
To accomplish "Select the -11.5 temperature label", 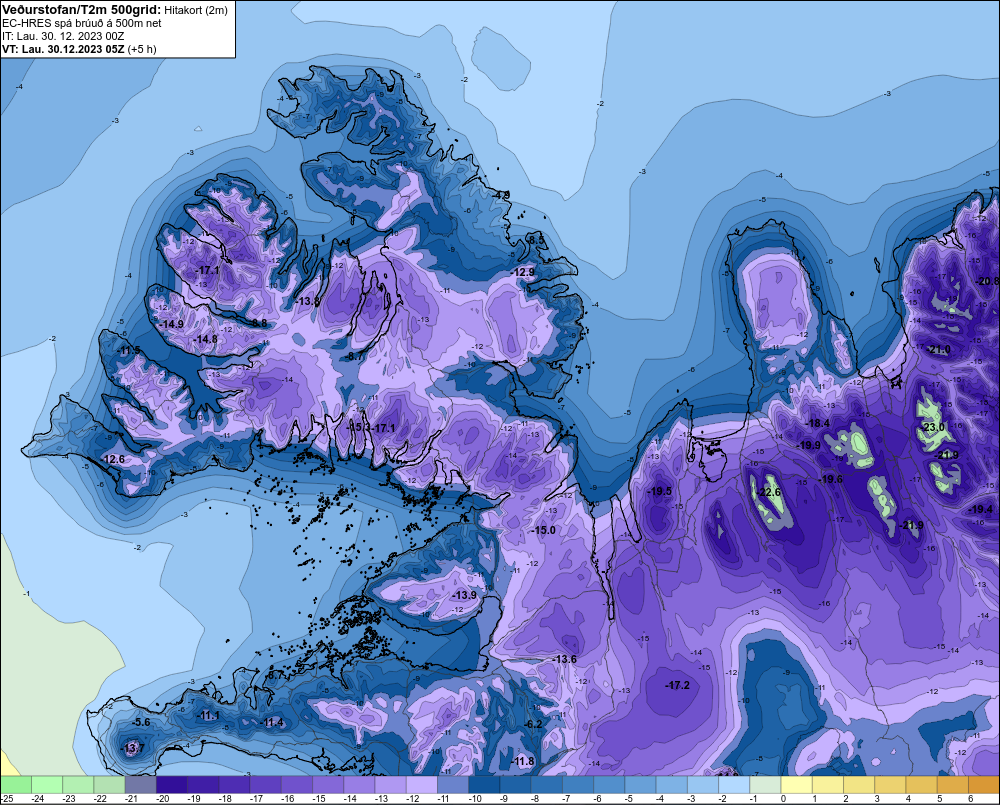I will pyautogui.click(x=129, y=351).
